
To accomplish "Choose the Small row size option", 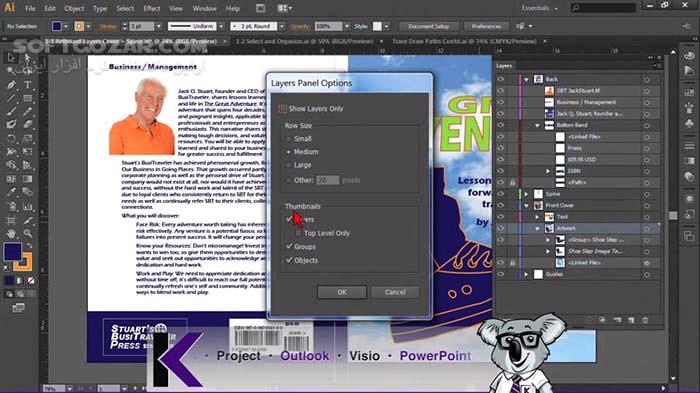I will [x=288, y=139].
